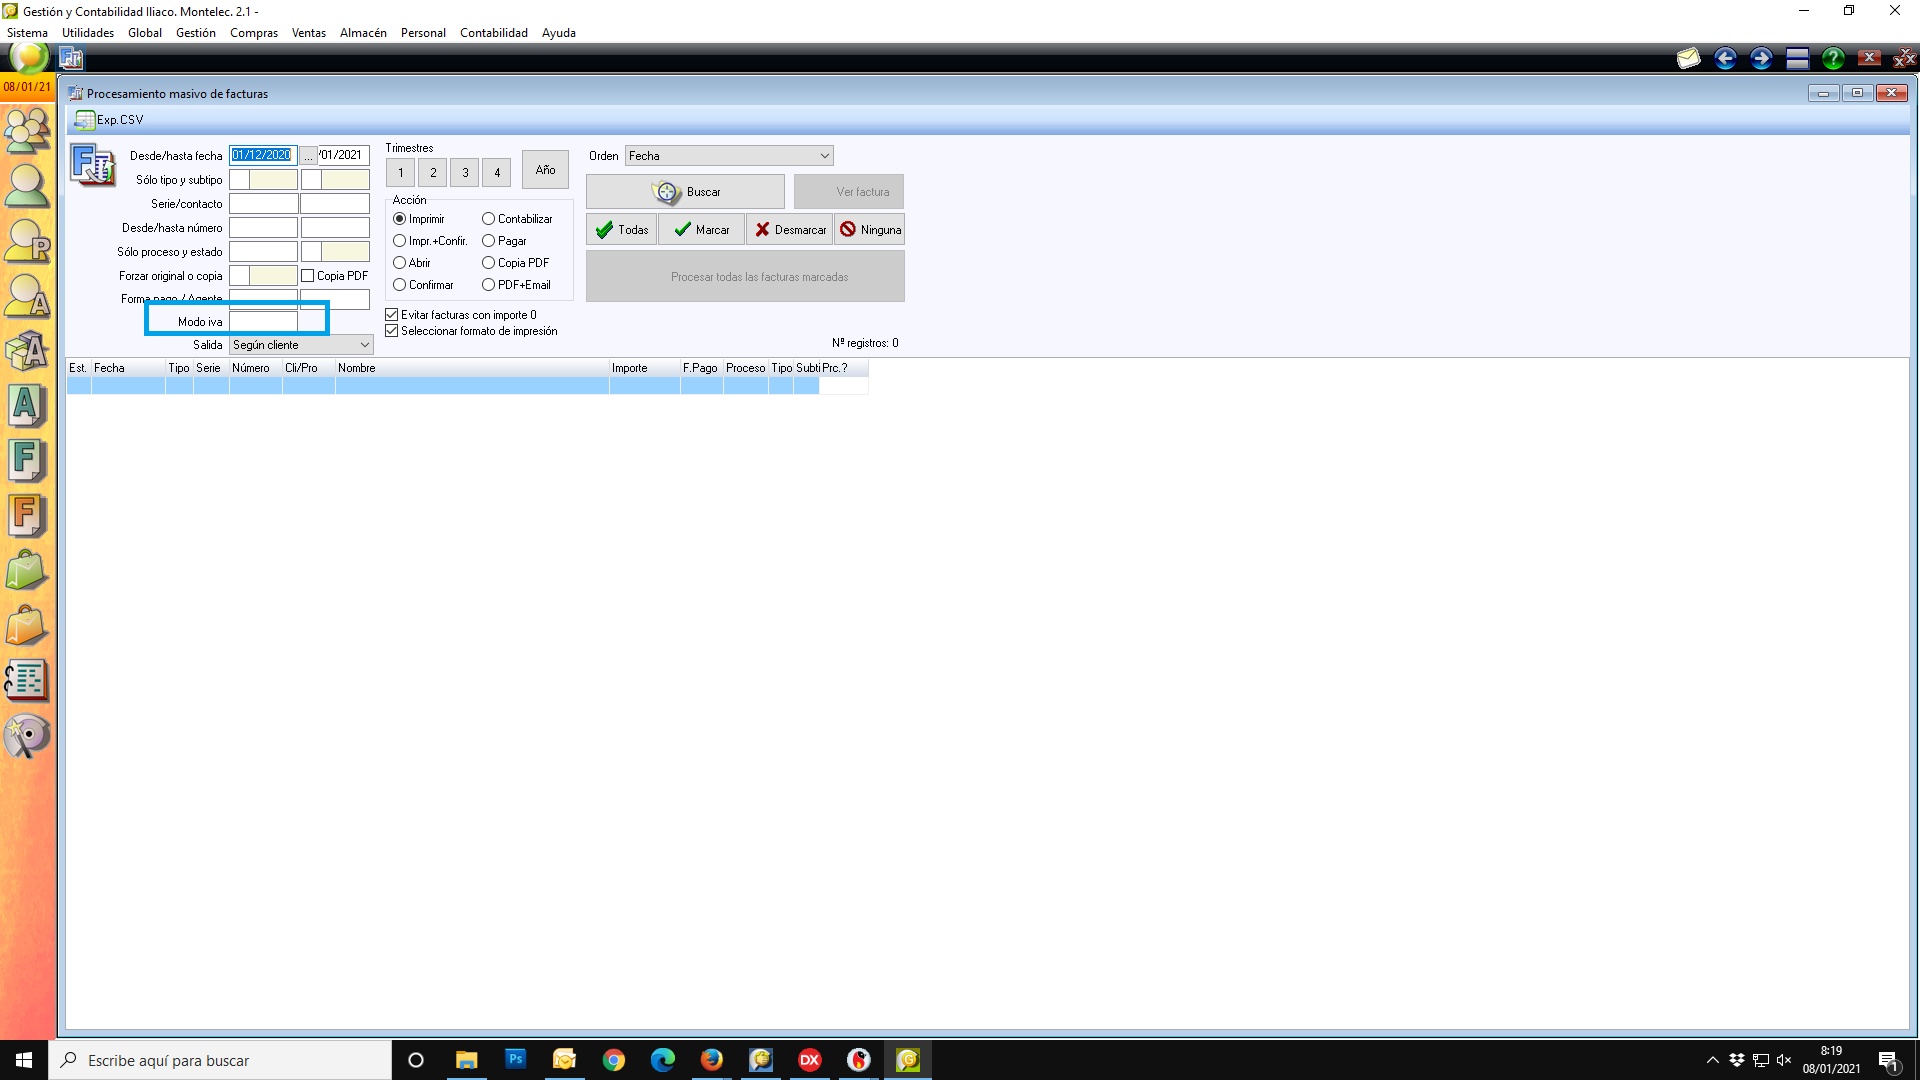Go forward with the blue right arrow
Image resolution: width=1920 pixels, height=1080 pixels.
1761,58
